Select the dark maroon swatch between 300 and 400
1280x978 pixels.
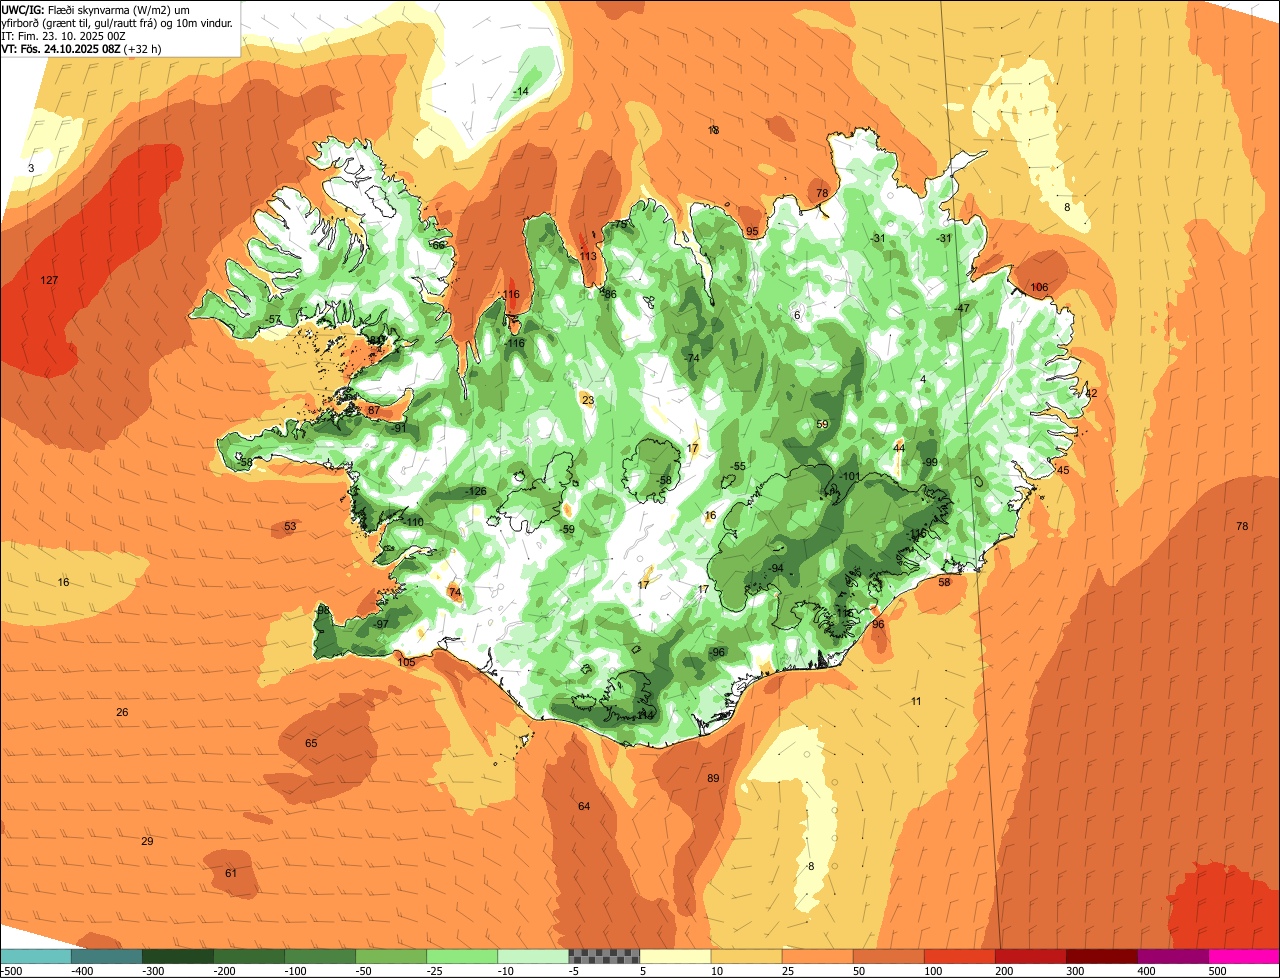tap(1100, 956)
